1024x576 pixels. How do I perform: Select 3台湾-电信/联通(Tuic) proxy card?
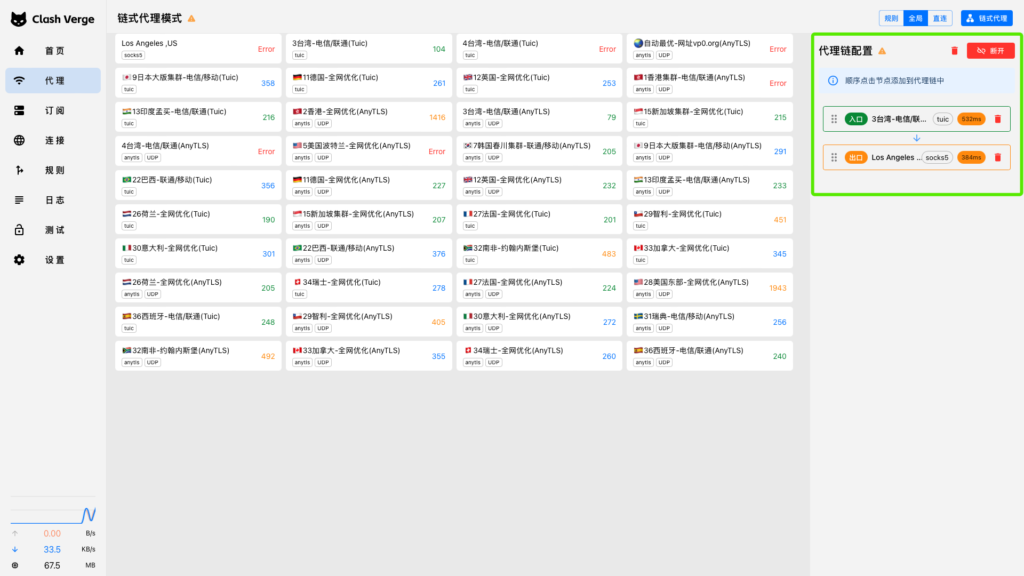tap(368, 49)
